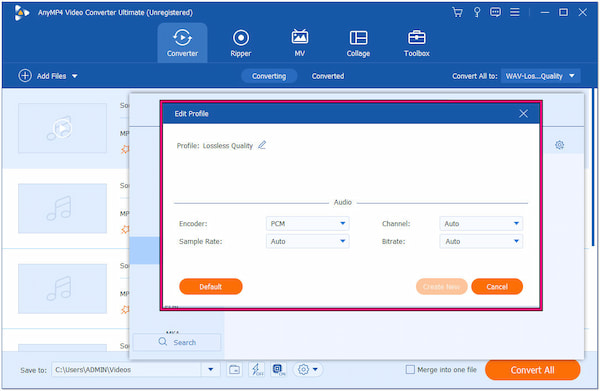Select the third music file thumbnail
This screenshot has width=600, height=391.
[62, 288]
